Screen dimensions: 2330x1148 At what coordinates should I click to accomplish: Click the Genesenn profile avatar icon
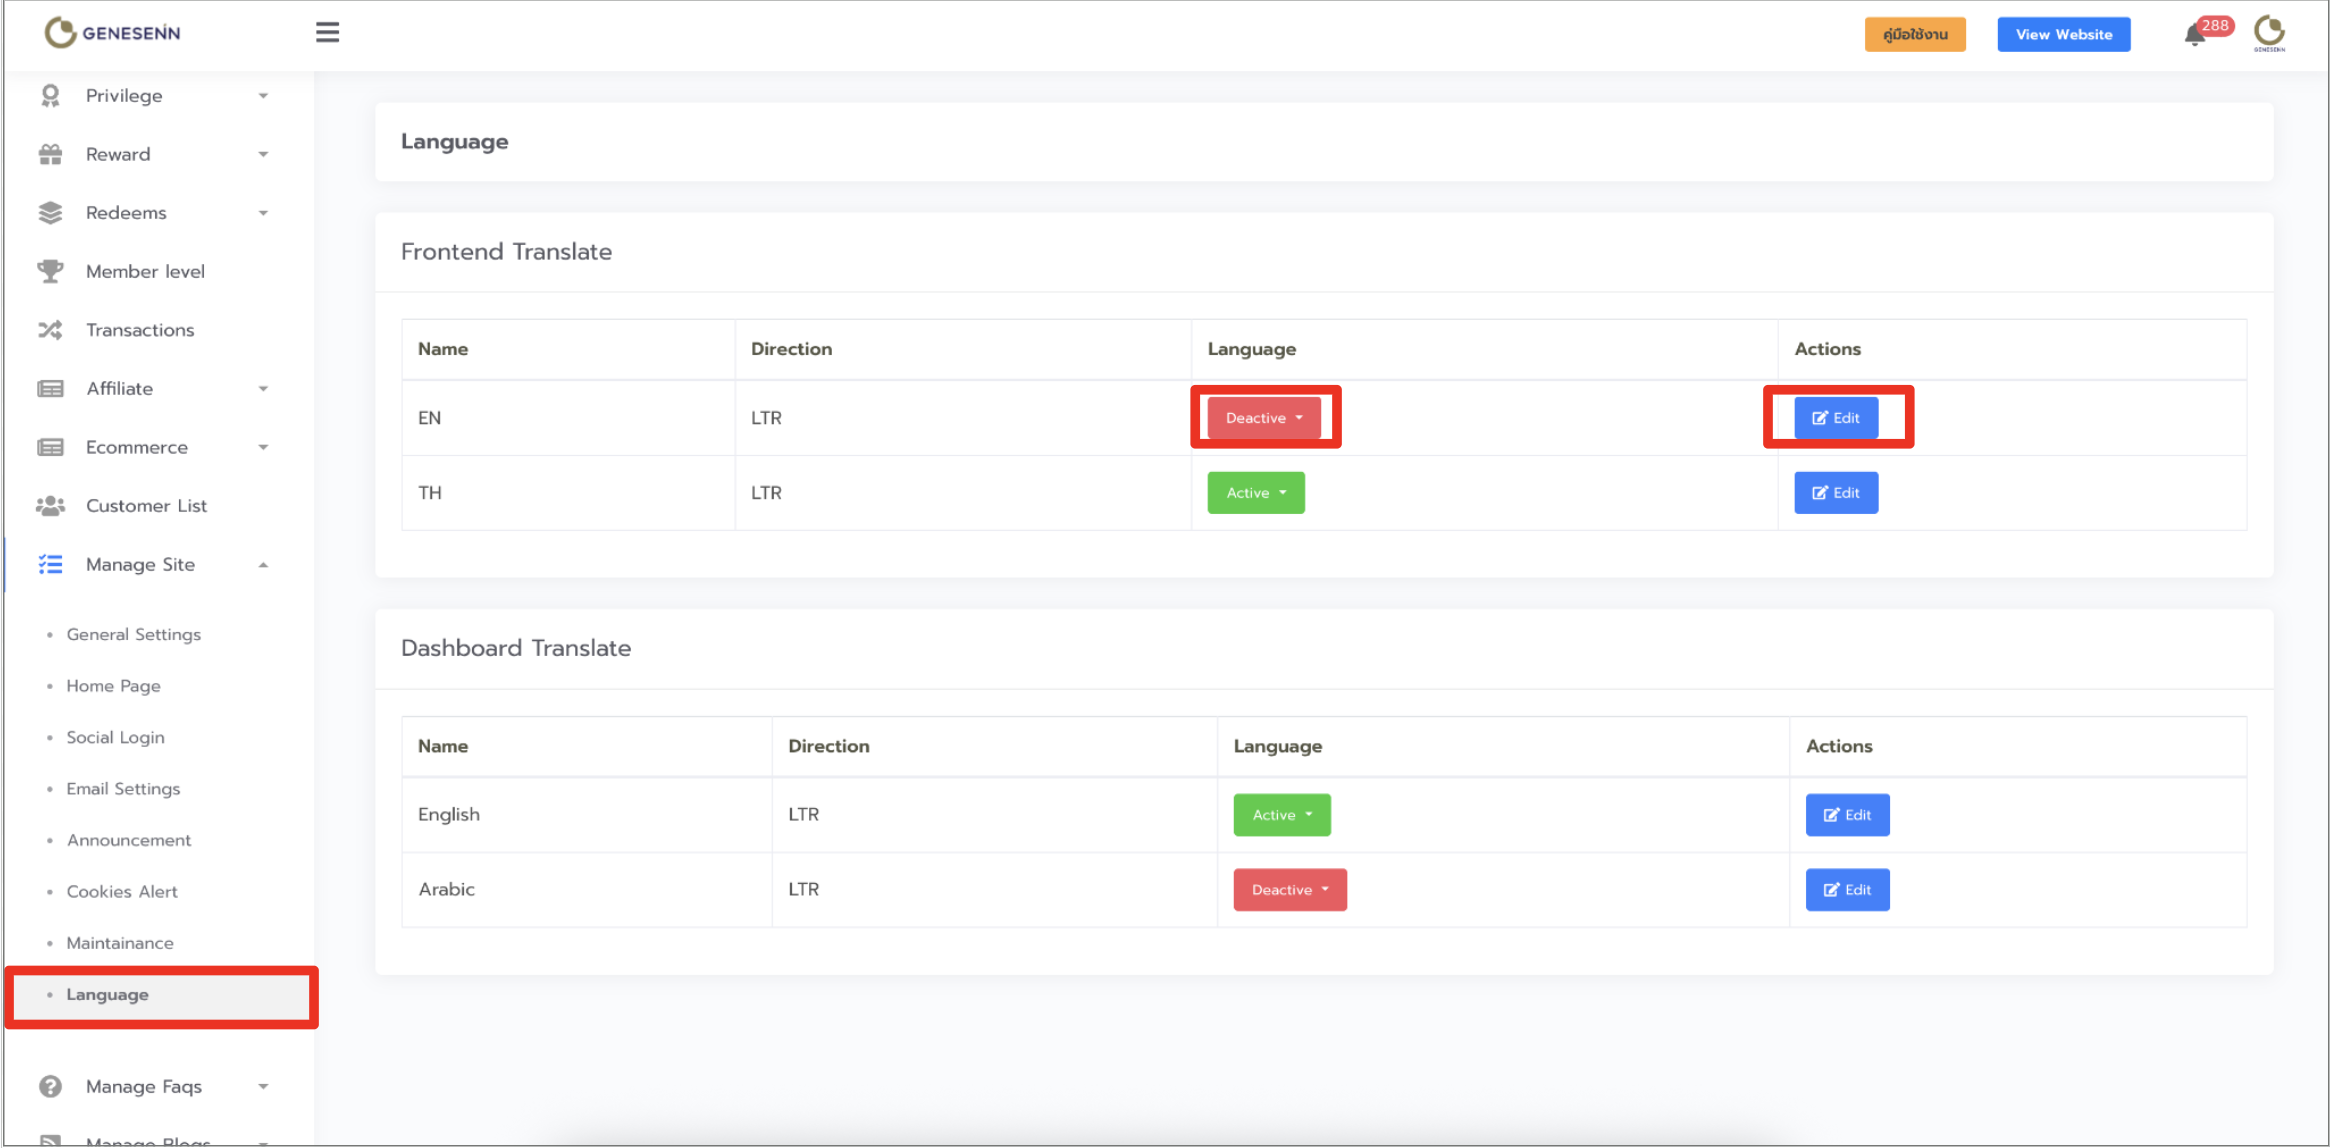(2269, 33)
